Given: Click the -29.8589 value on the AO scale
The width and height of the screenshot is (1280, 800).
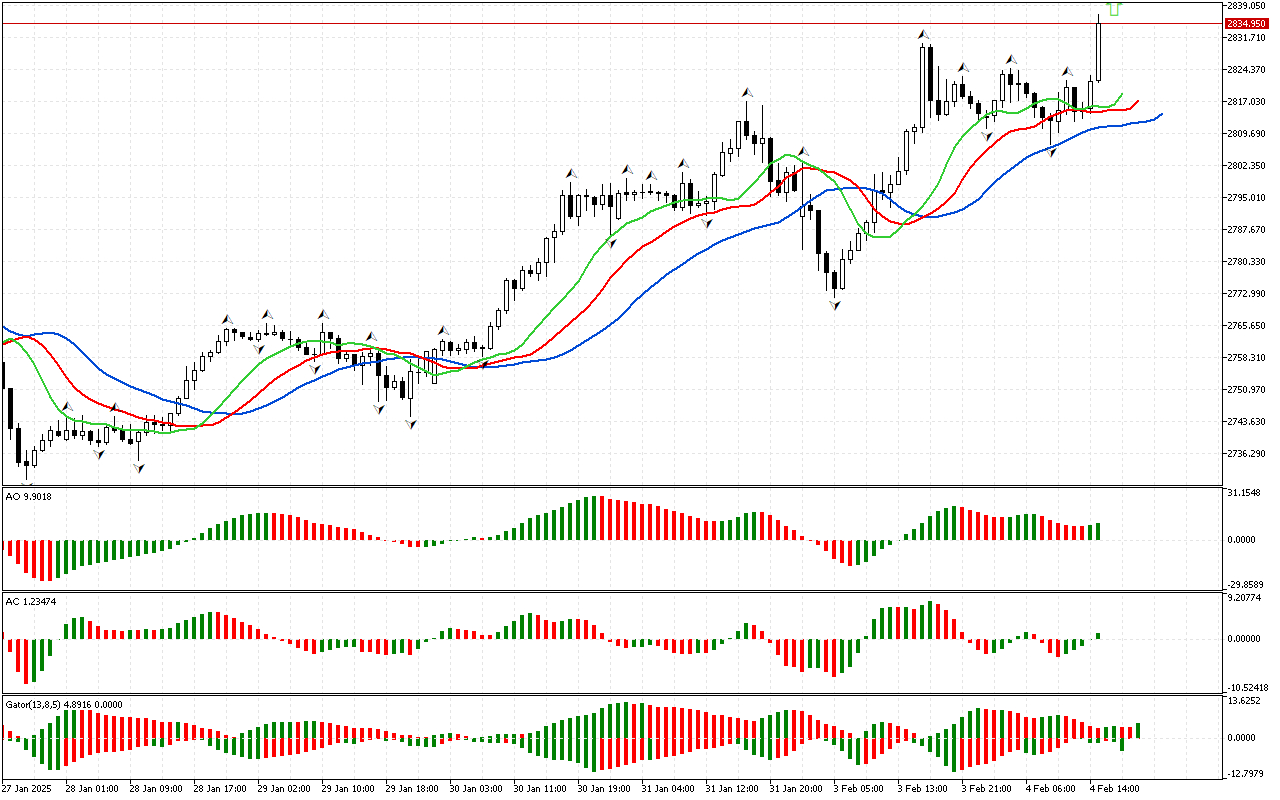Looking at the screenshot, I should click(x=1244, y=586).
